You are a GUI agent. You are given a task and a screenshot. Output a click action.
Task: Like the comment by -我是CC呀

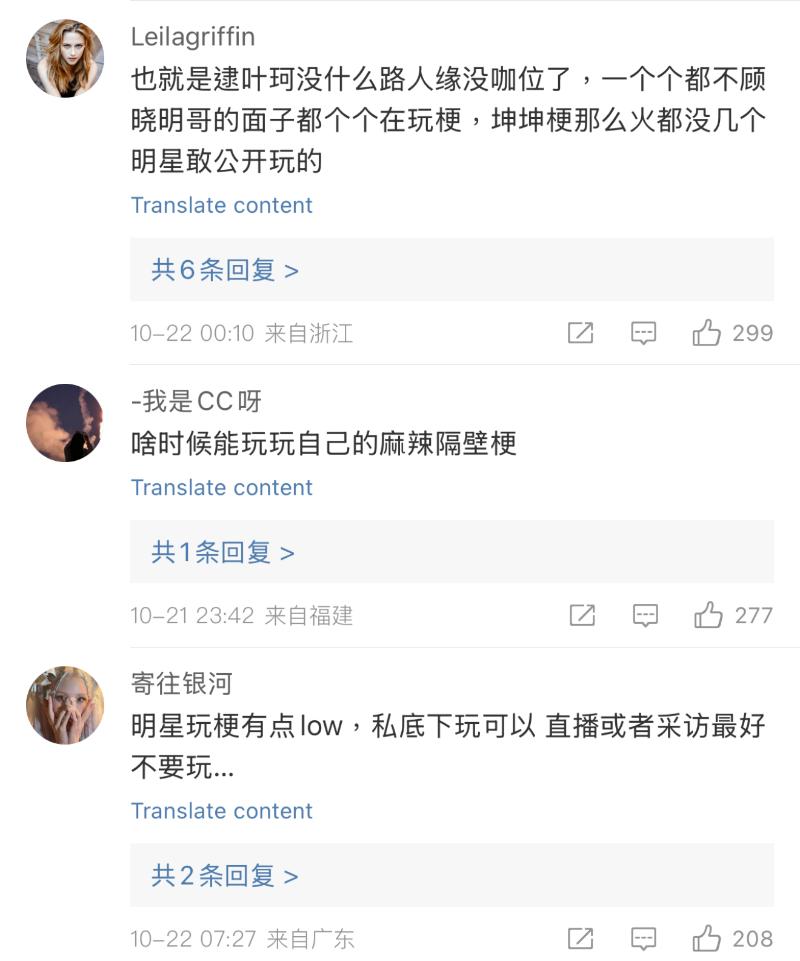coord(709,615)
